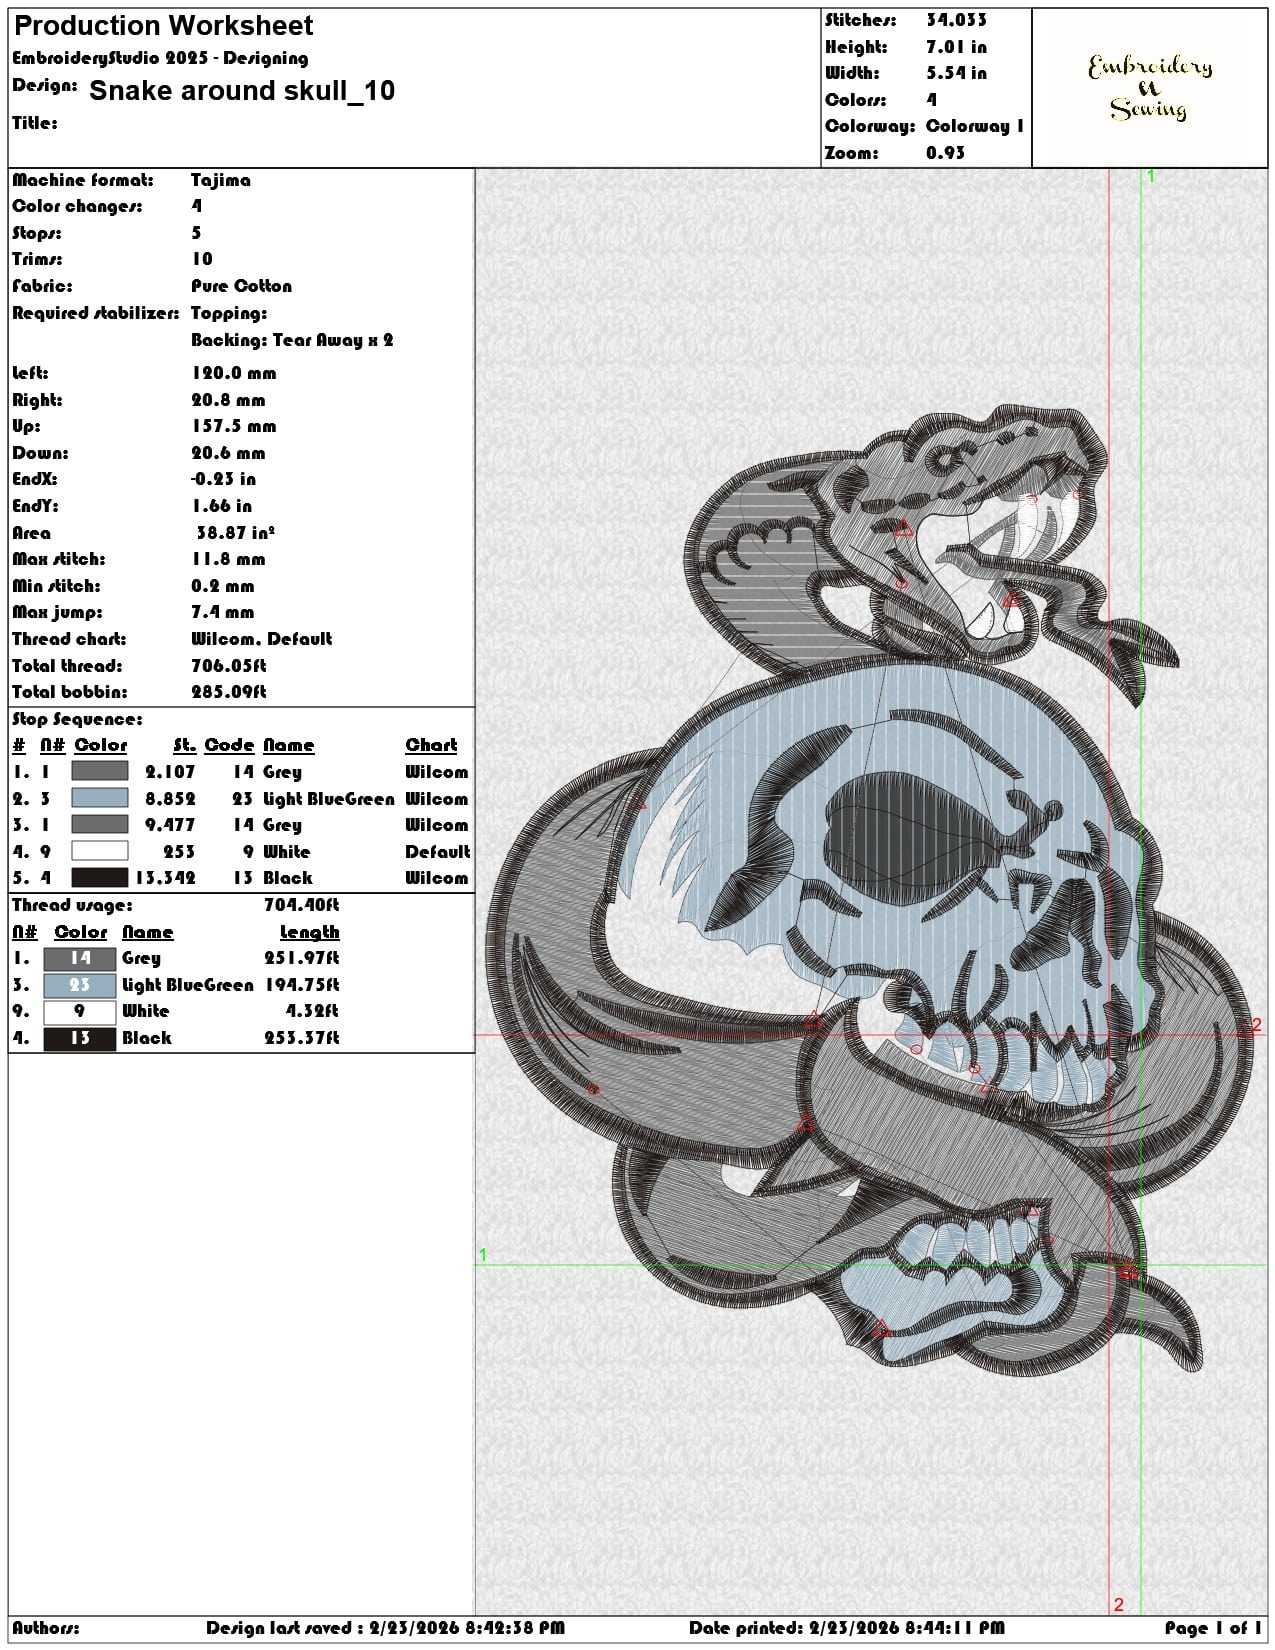This screenshot has width=1275, height=1650.
Task: Click the 'Production Worksheet' heading
Action: 163,26
